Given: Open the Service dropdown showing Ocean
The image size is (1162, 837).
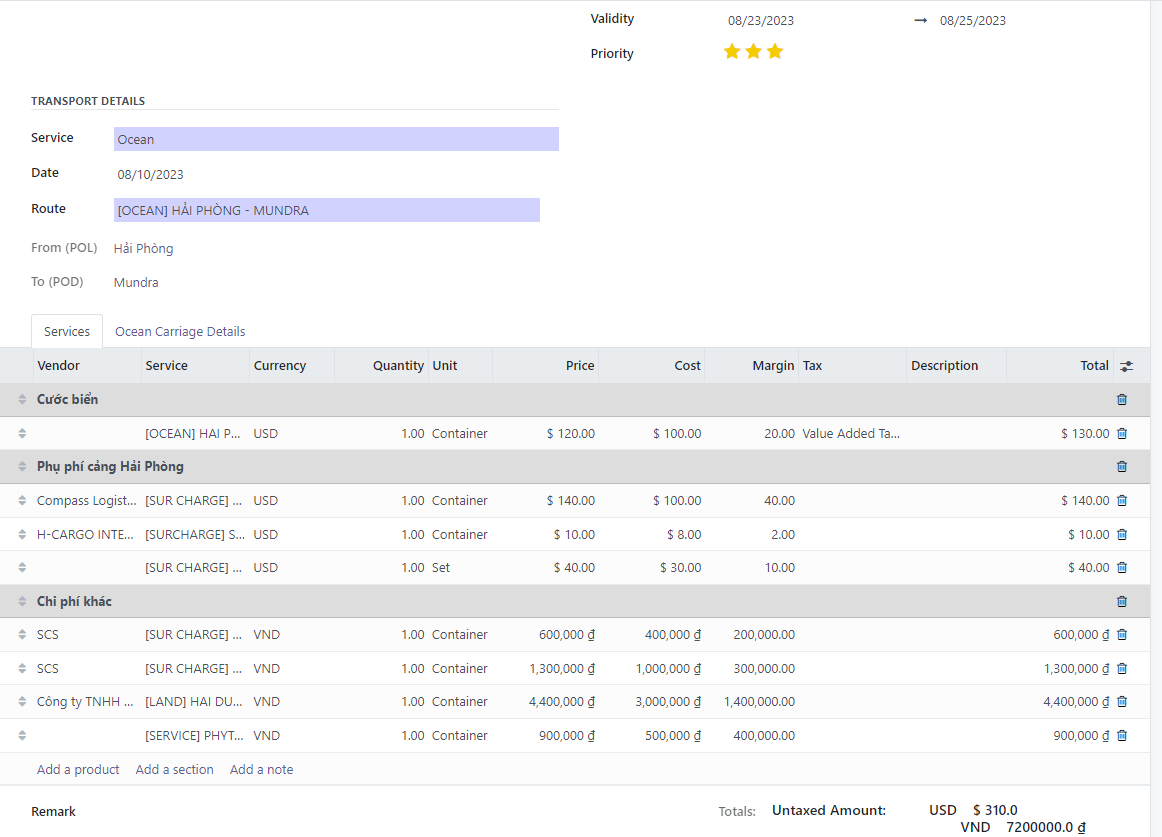Looking at the screenshot, I should pos(335,139).
